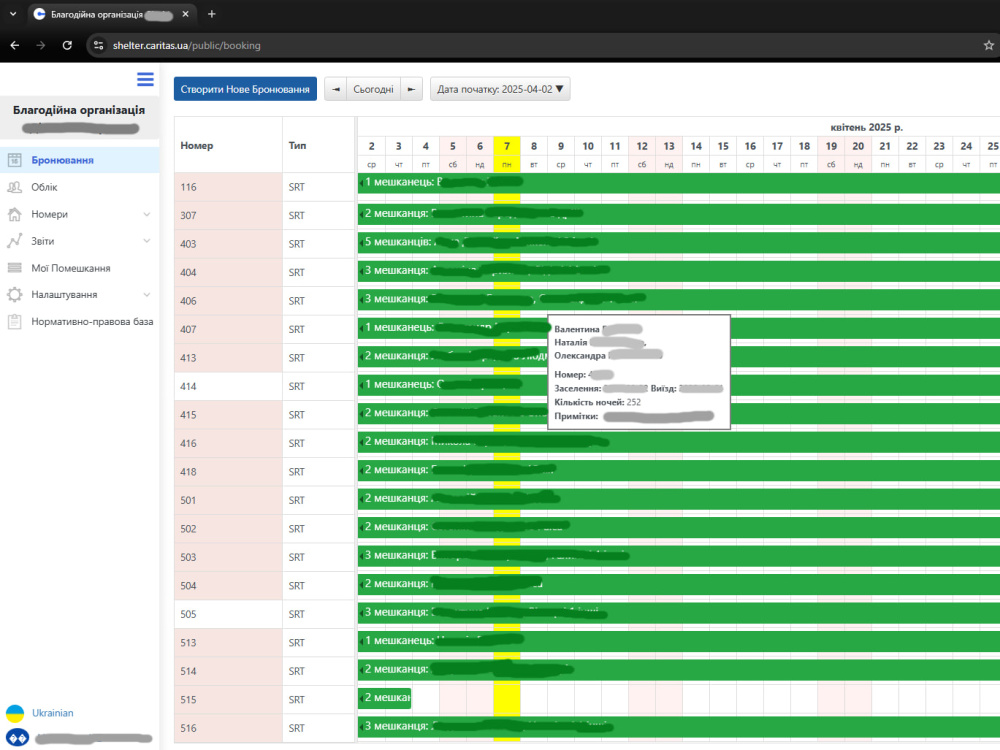Click the Номери house icon
Screen dimensions: 1000x750
15,214
